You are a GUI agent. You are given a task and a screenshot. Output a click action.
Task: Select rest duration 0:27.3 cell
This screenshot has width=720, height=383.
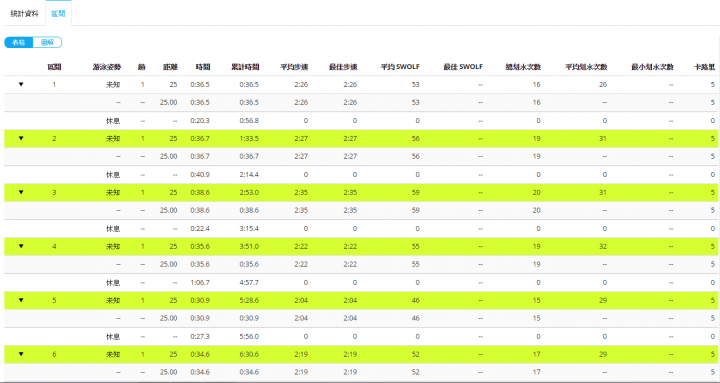point(200,337)
